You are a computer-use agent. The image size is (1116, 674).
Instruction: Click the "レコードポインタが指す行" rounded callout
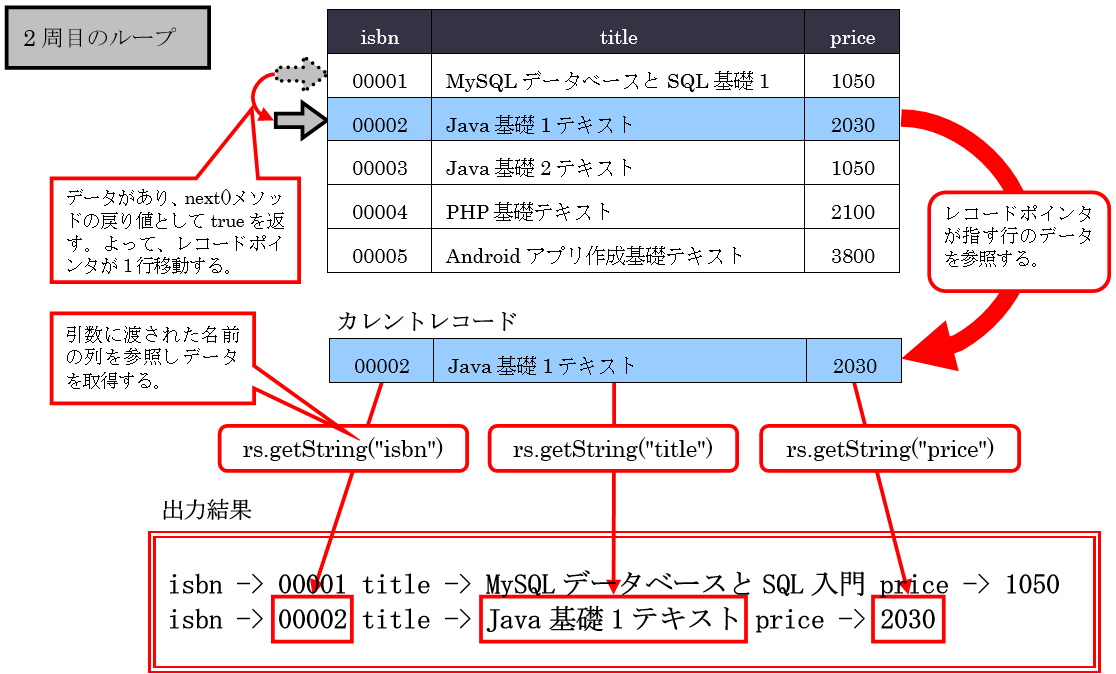click(1018, 241)
